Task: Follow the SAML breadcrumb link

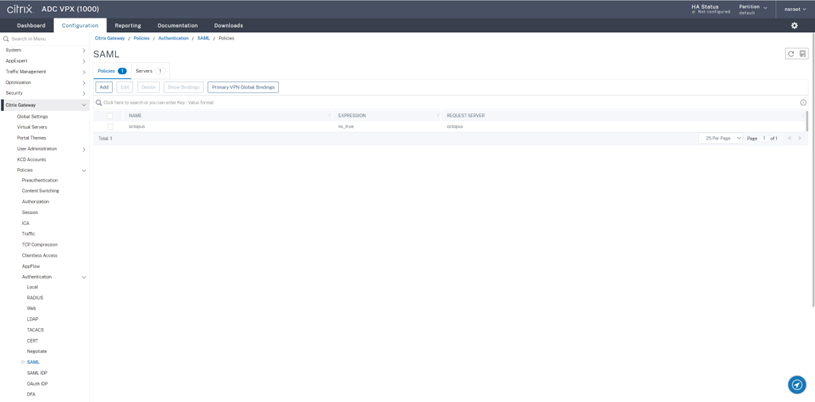Action: pyautogui.click(x=203, y=38)
